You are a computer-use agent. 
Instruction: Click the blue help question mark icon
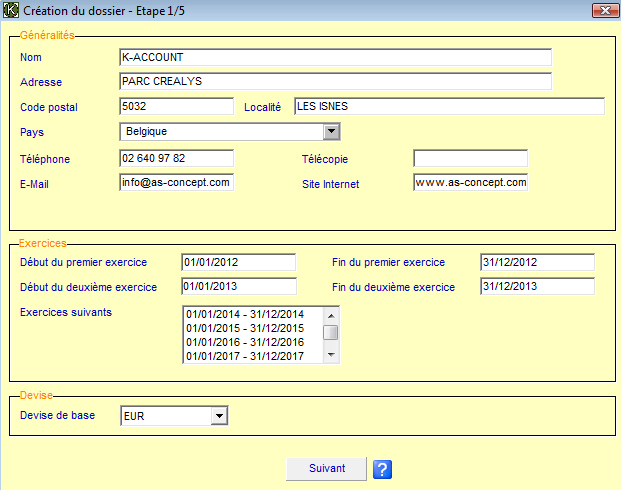tap(382, 469)
